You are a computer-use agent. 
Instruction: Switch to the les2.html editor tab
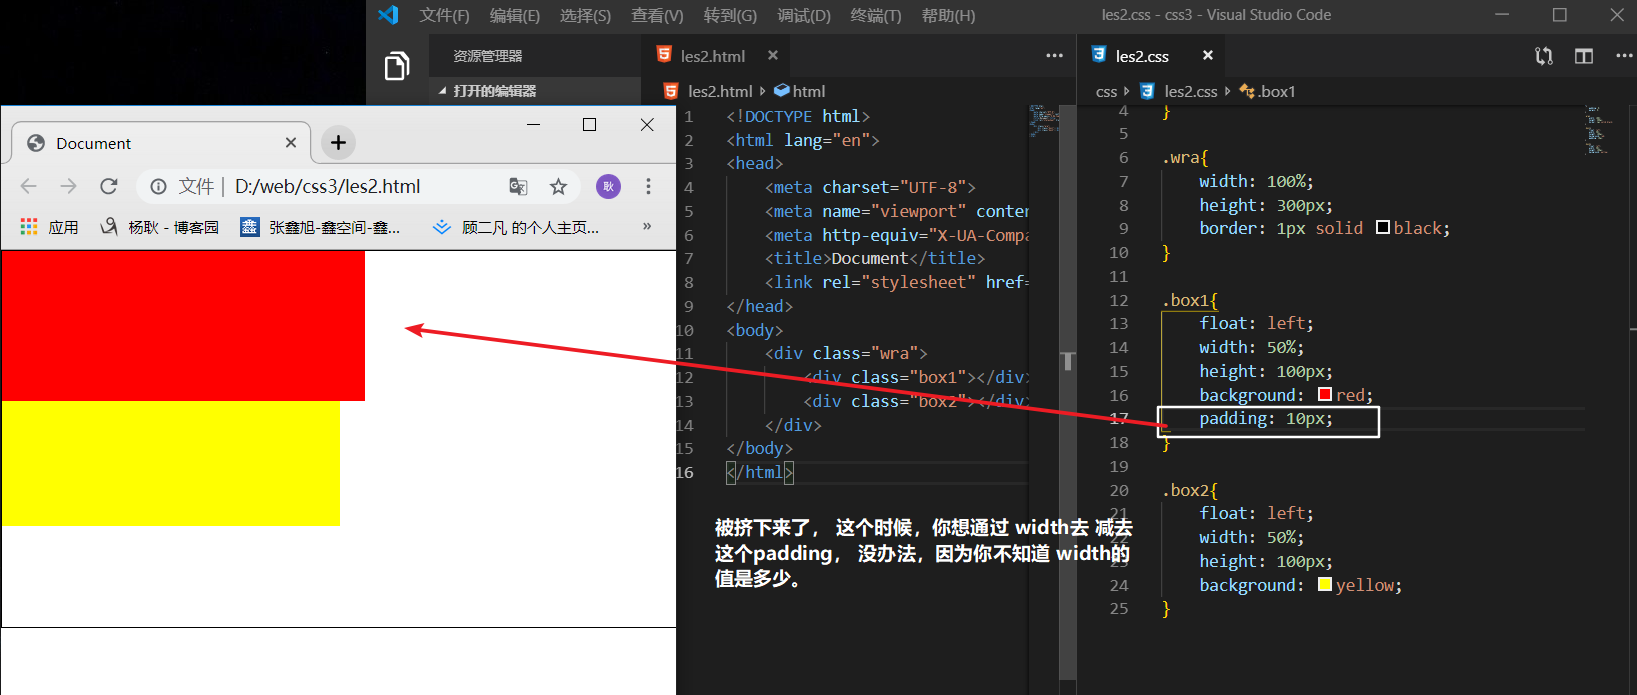click(x=712, y=56)
